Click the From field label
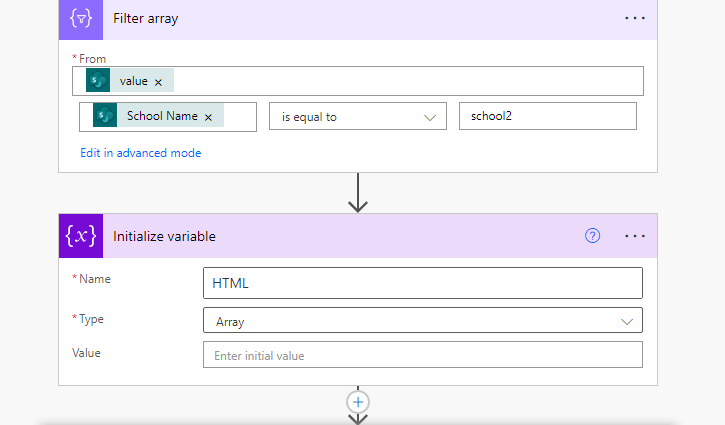The image size is (725, 425). (92, 59)
